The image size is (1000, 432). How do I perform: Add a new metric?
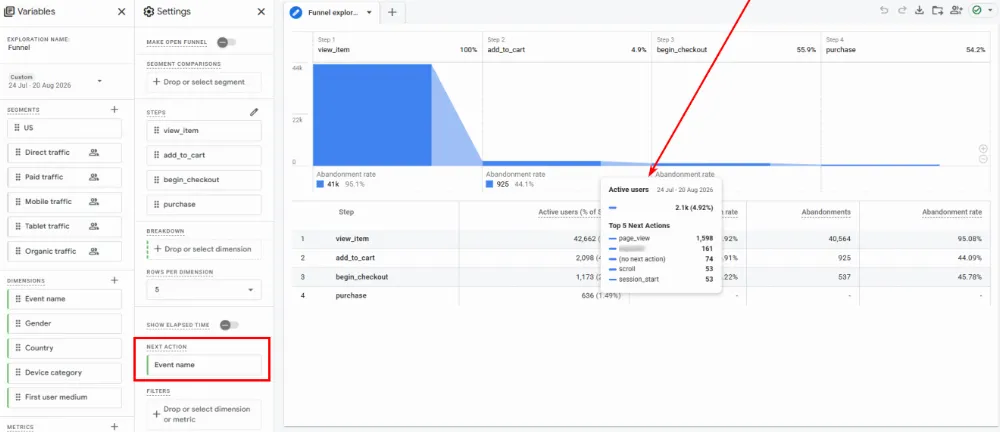(x=114, y=426)
